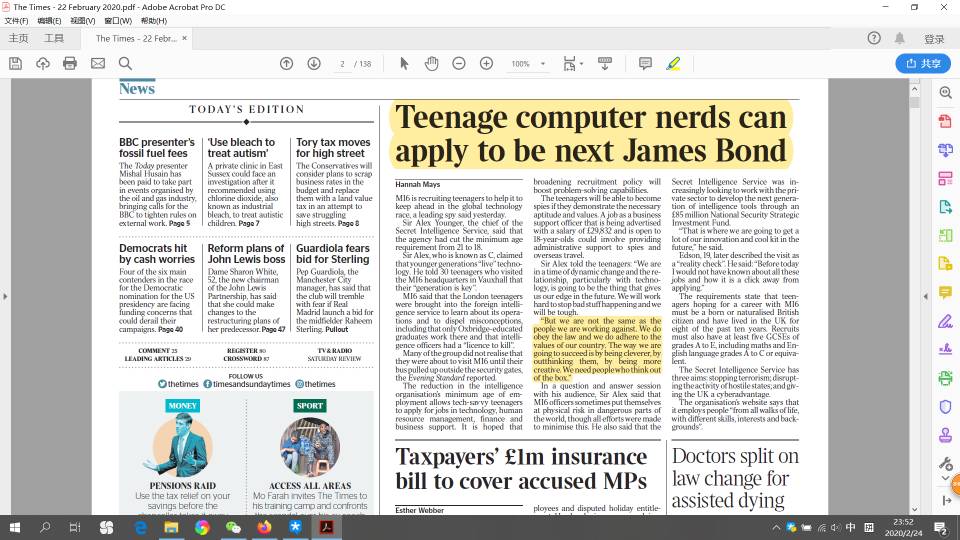The image size is (960, 540).
Task: Open the find text magnifier icon
Action: [125, 63]
